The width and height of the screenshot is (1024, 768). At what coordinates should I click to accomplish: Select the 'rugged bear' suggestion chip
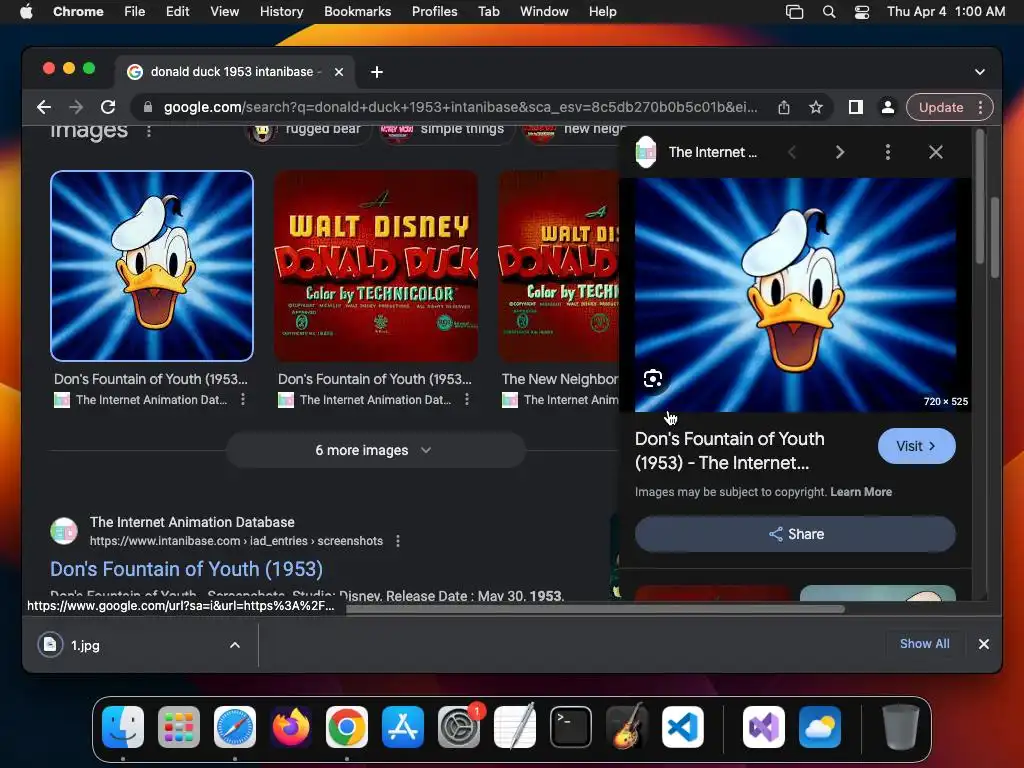tap(308, 131)
